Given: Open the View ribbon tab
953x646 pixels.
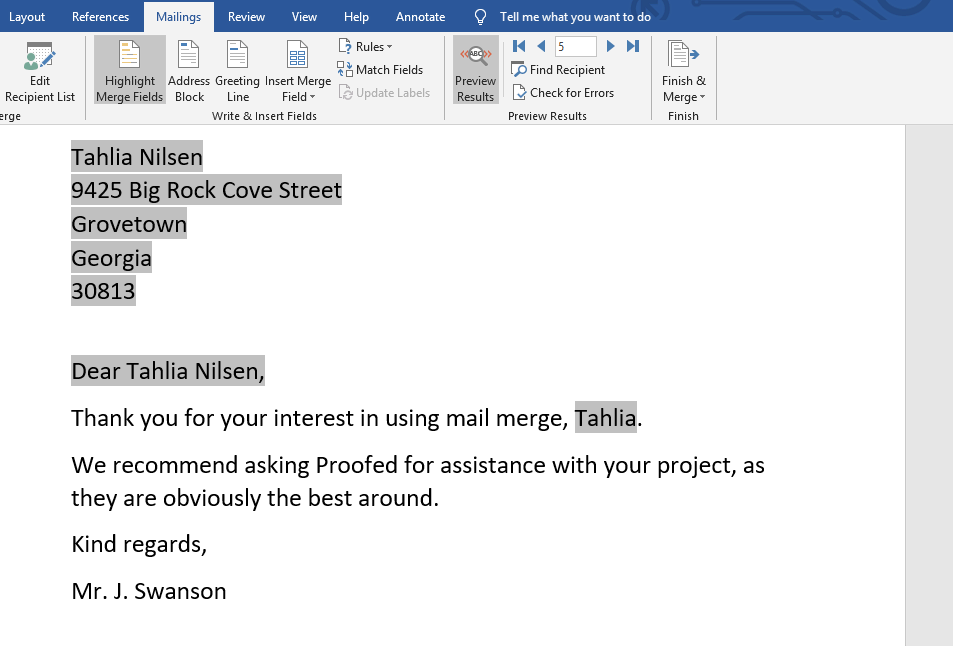Looking at the screenshot, I should click(305, 16).
